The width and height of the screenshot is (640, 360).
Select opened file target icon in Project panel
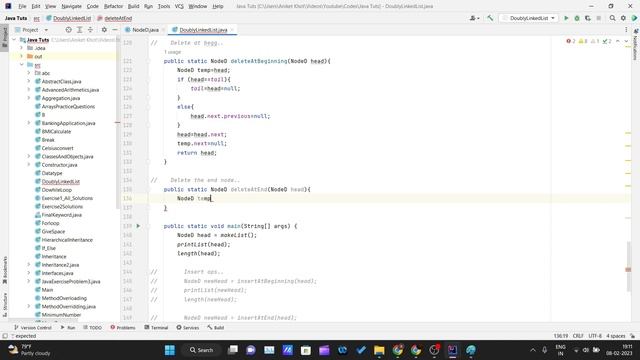point(69,30)
